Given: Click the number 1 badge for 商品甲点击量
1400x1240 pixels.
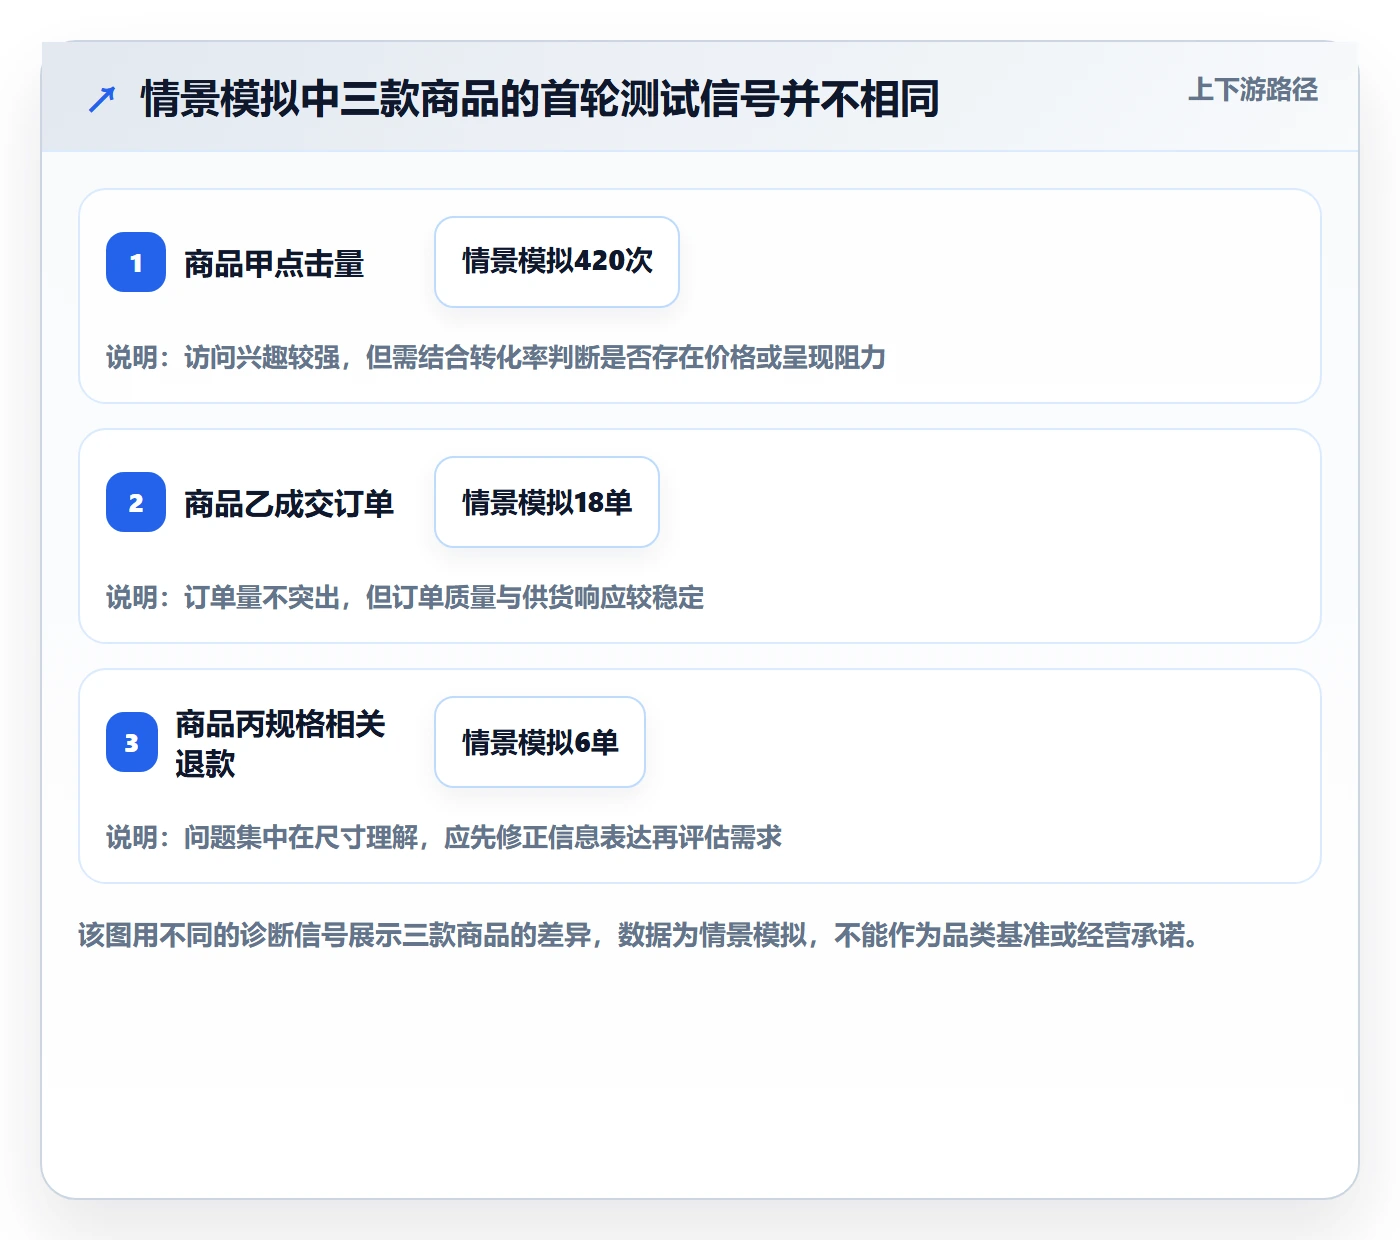Looking at the screenshot, I should (x=136, y=262).
